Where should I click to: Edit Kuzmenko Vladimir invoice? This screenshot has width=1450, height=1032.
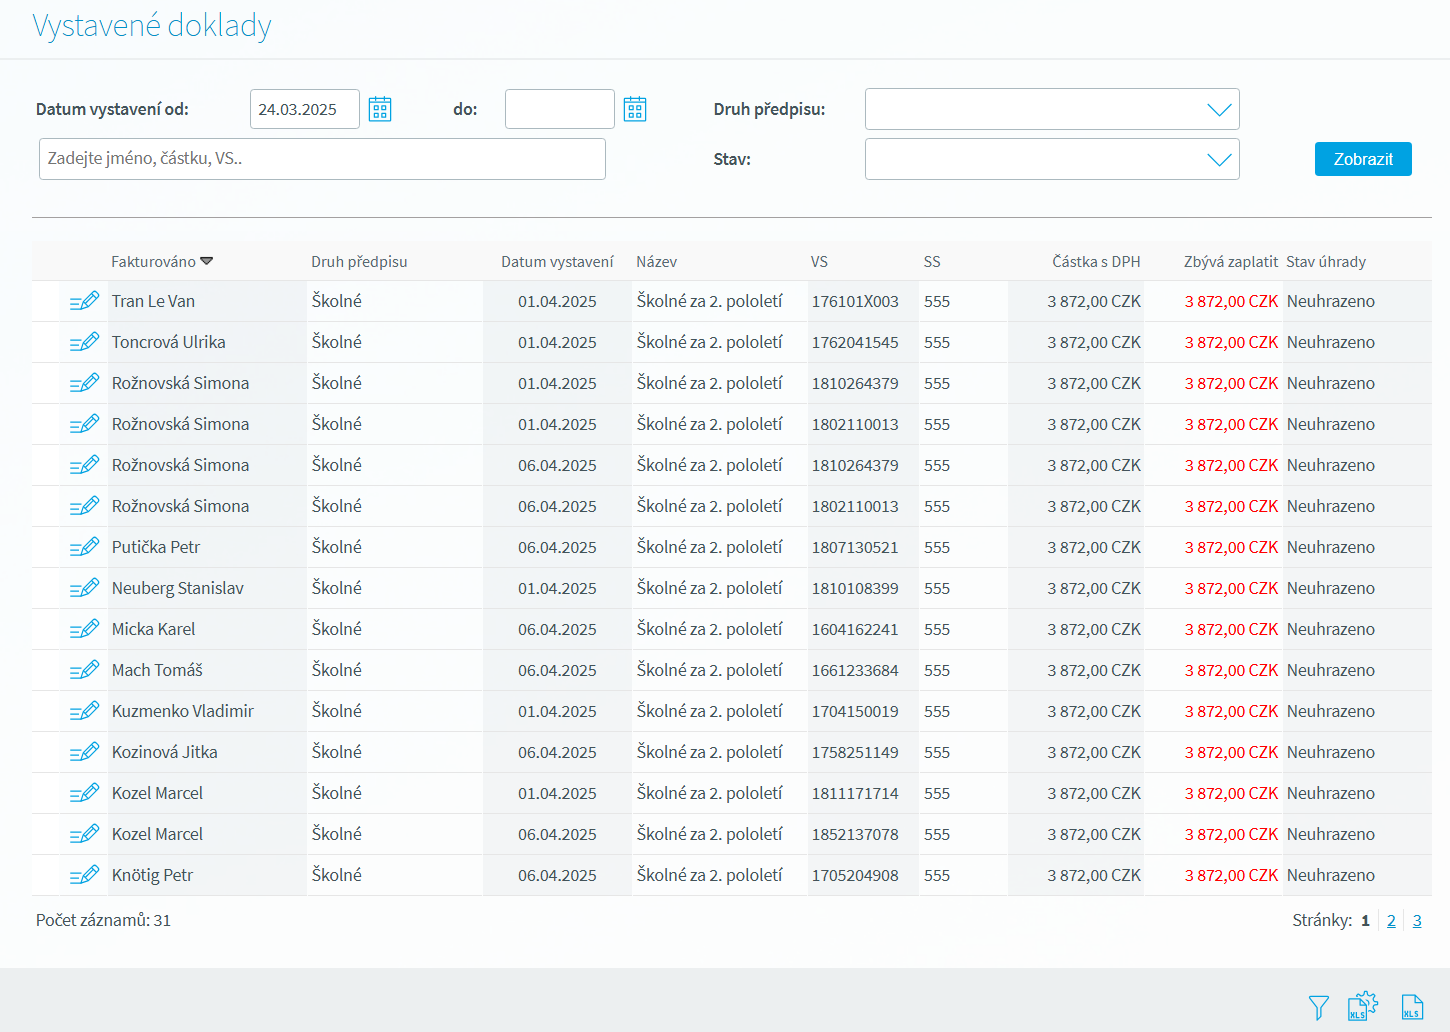84,711
